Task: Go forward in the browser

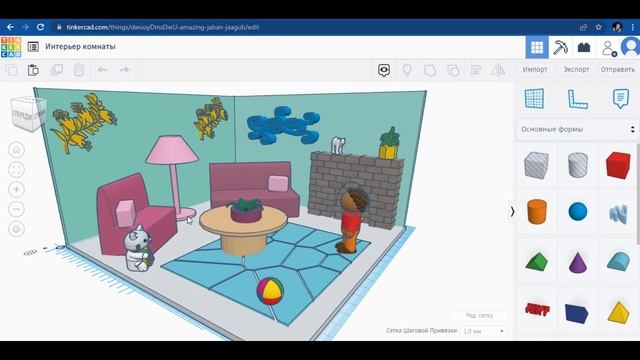Action: click(25, 27)
